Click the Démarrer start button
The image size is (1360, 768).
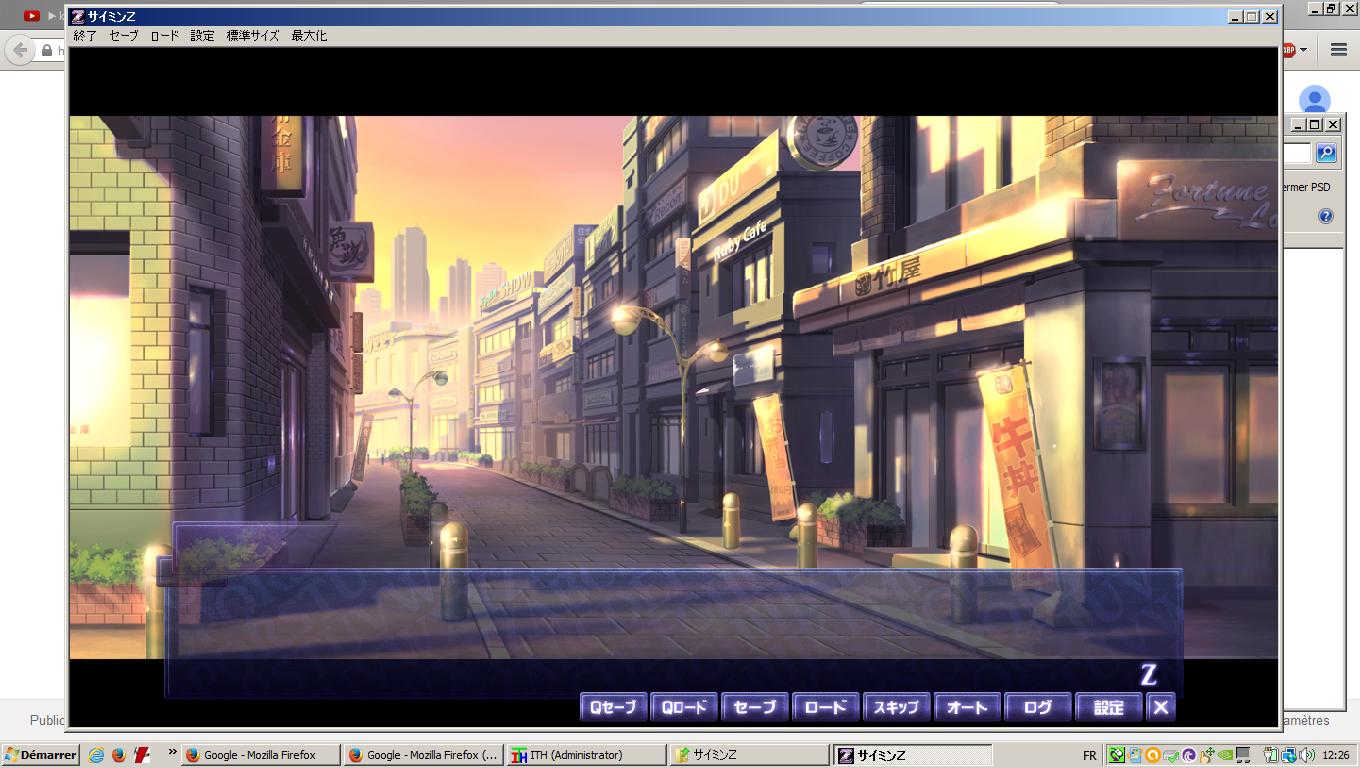[x=40, y=755]
